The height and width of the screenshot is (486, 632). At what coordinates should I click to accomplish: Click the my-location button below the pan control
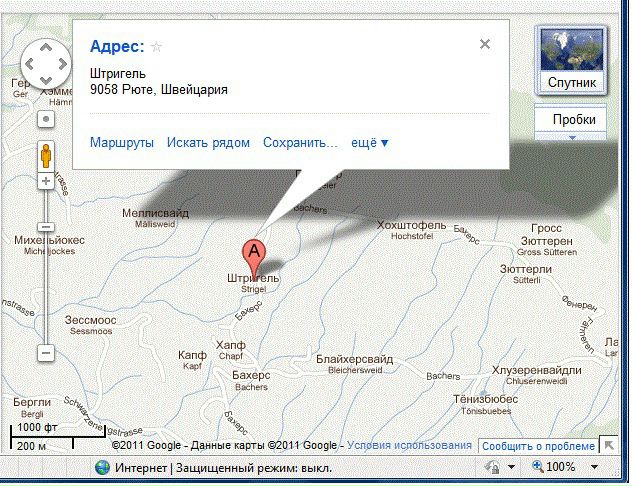(46, 119)
